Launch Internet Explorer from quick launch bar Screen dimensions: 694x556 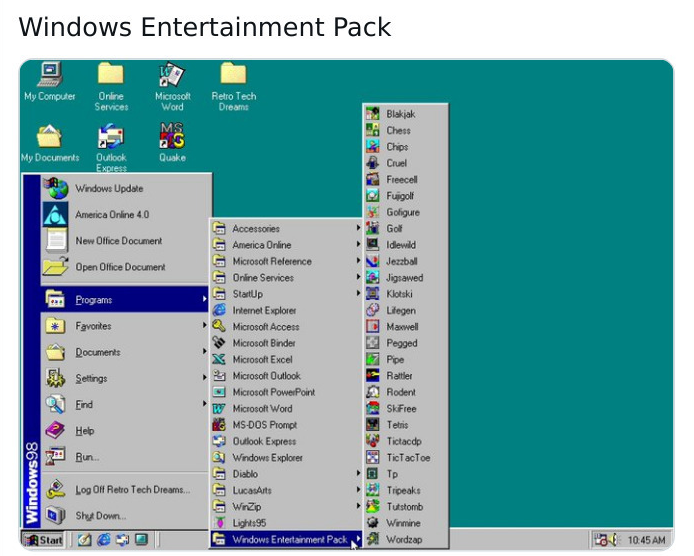[104, 540]
